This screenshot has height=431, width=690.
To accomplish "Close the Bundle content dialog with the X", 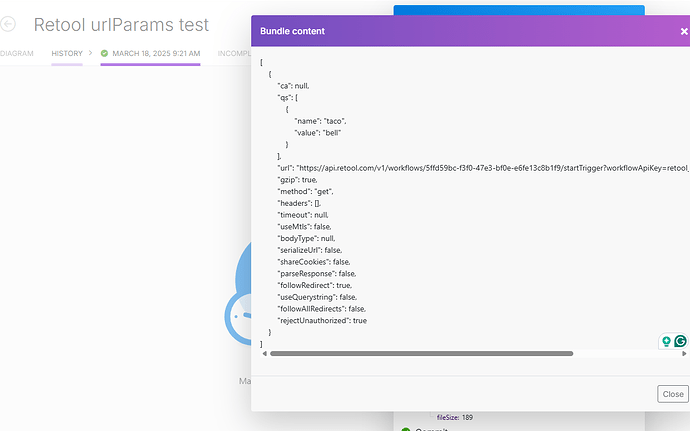I will [x=684, y=31].
